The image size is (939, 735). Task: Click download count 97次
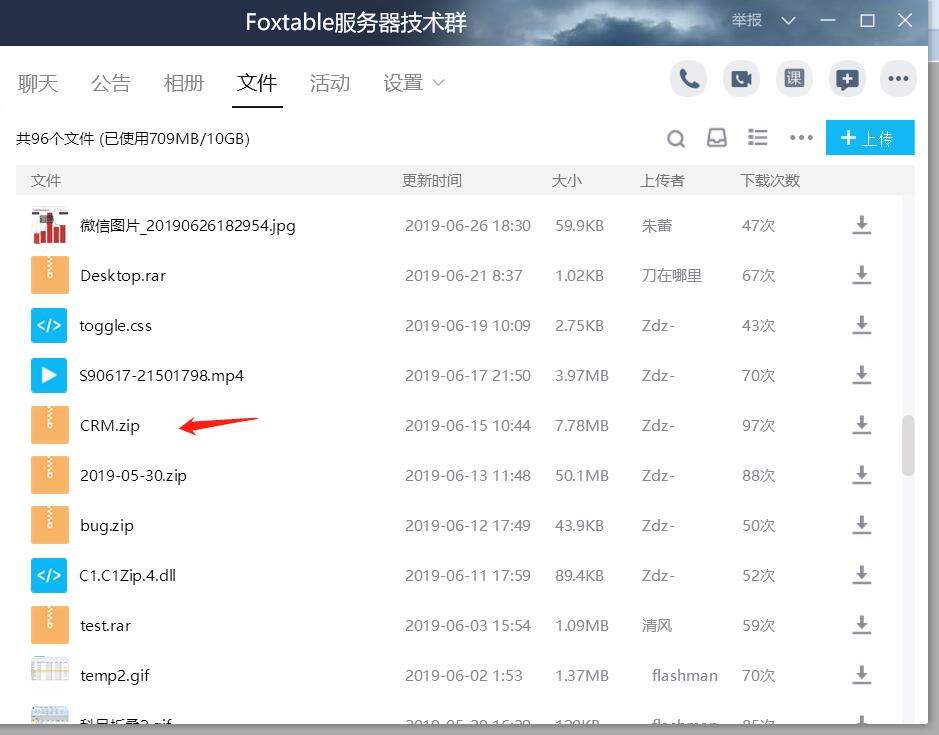point(758,425)
